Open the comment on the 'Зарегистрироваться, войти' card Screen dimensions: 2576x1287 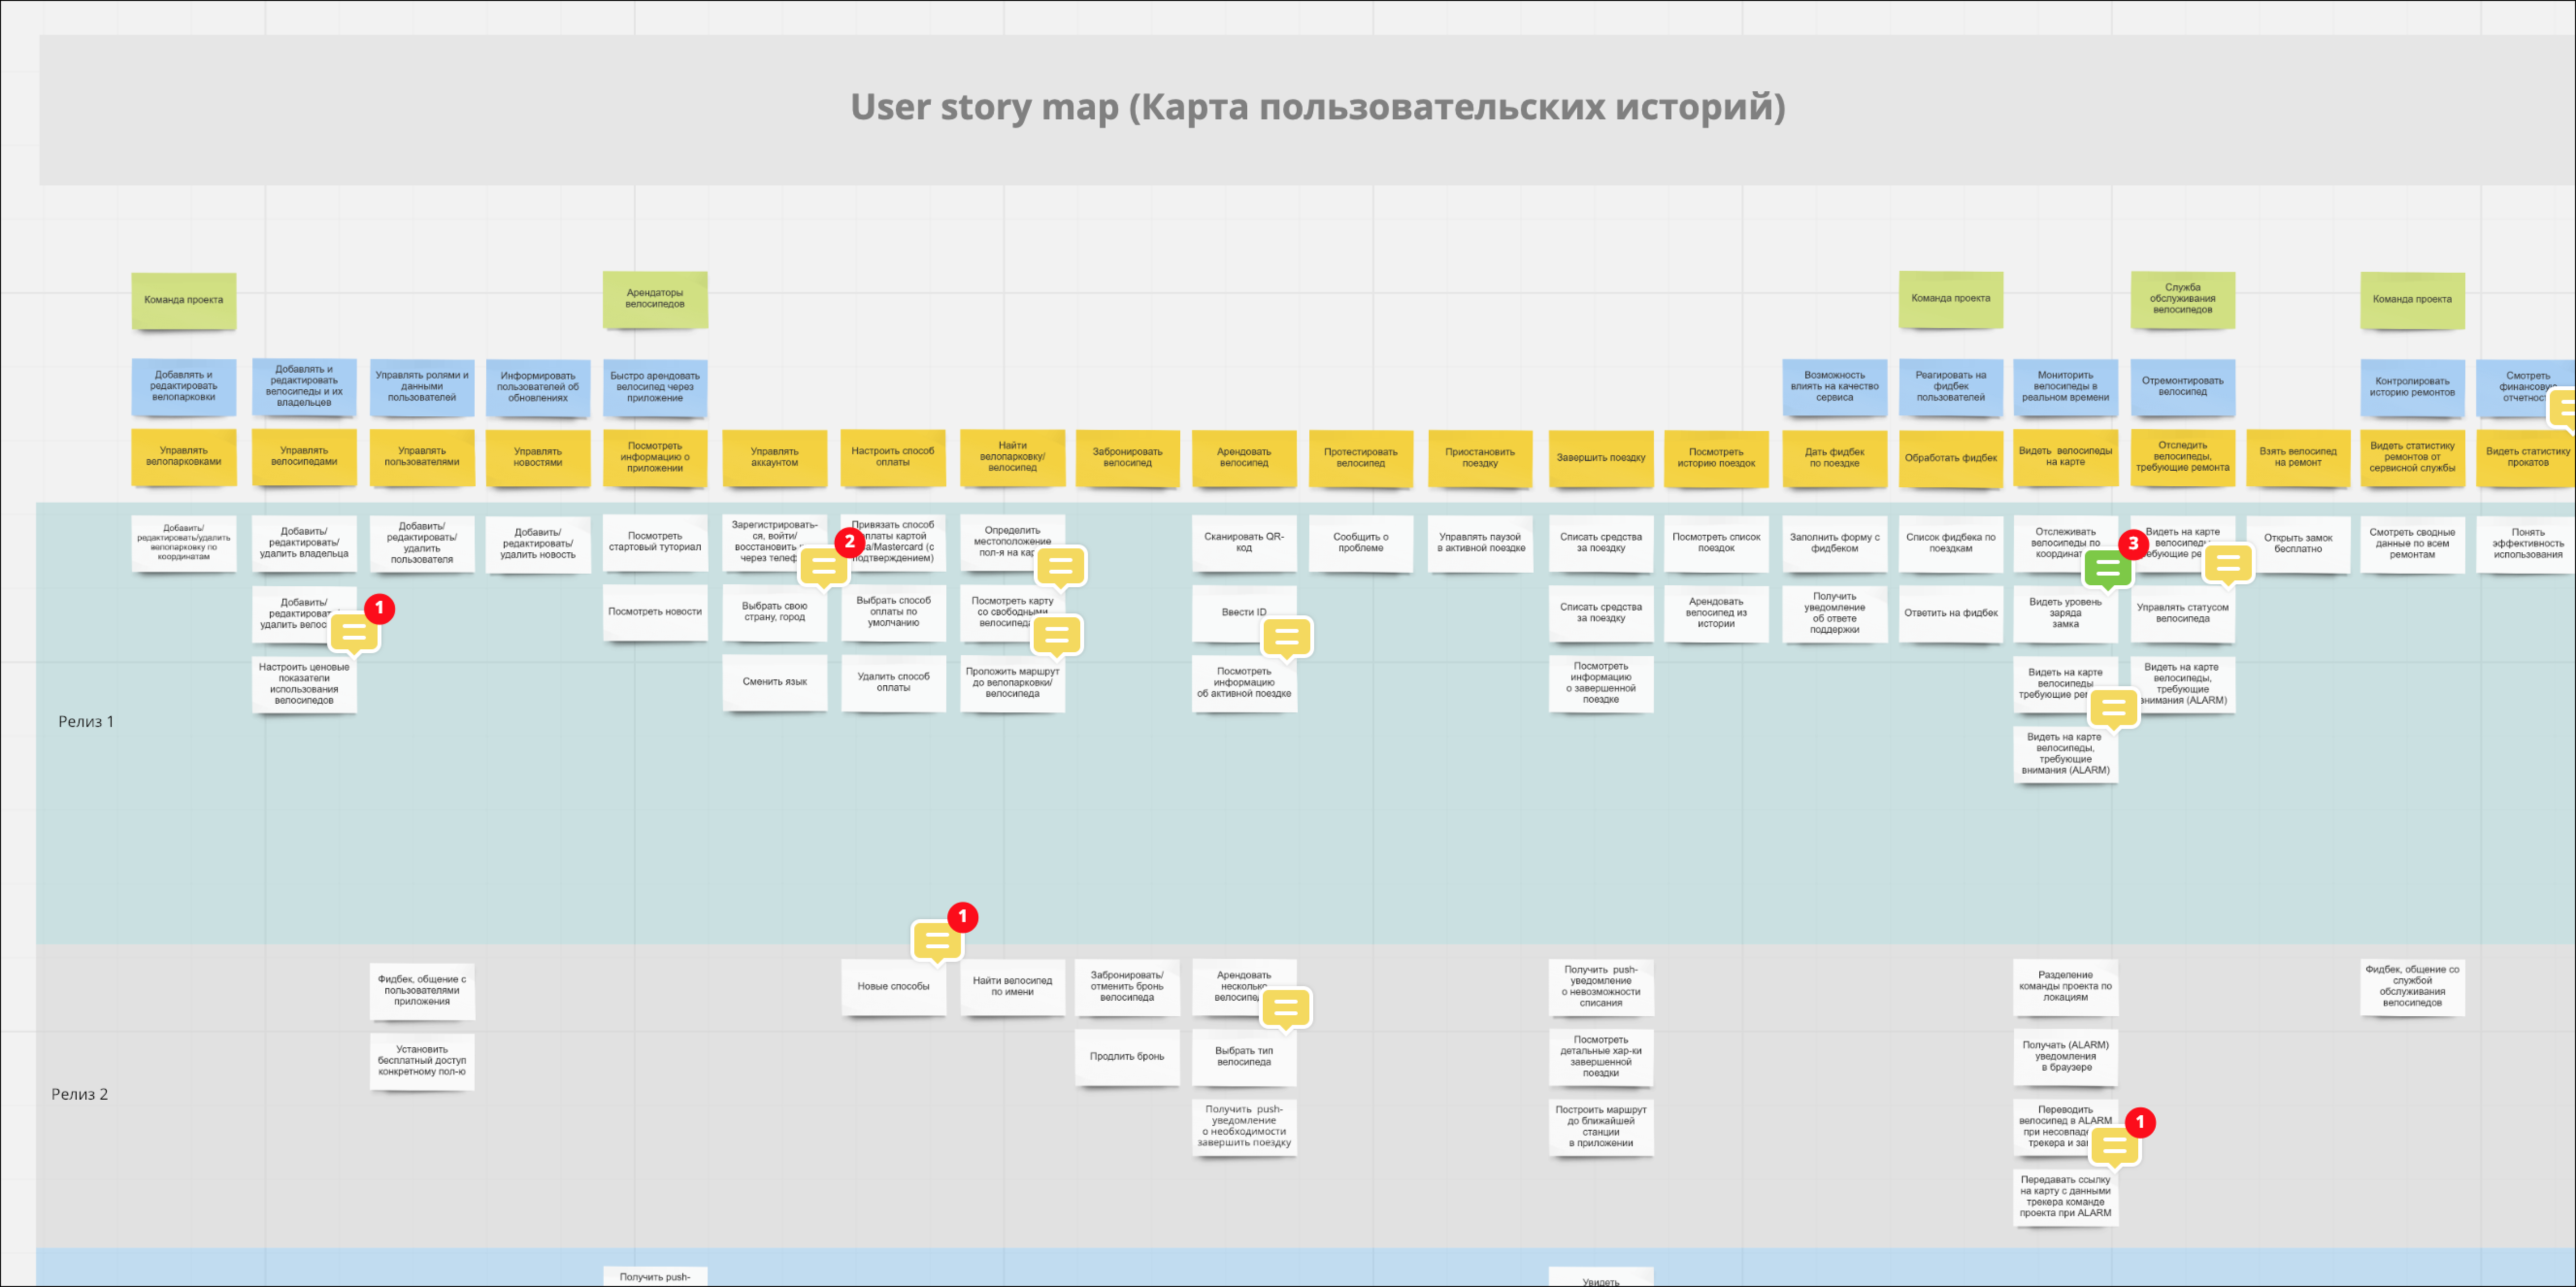[824, 567]
